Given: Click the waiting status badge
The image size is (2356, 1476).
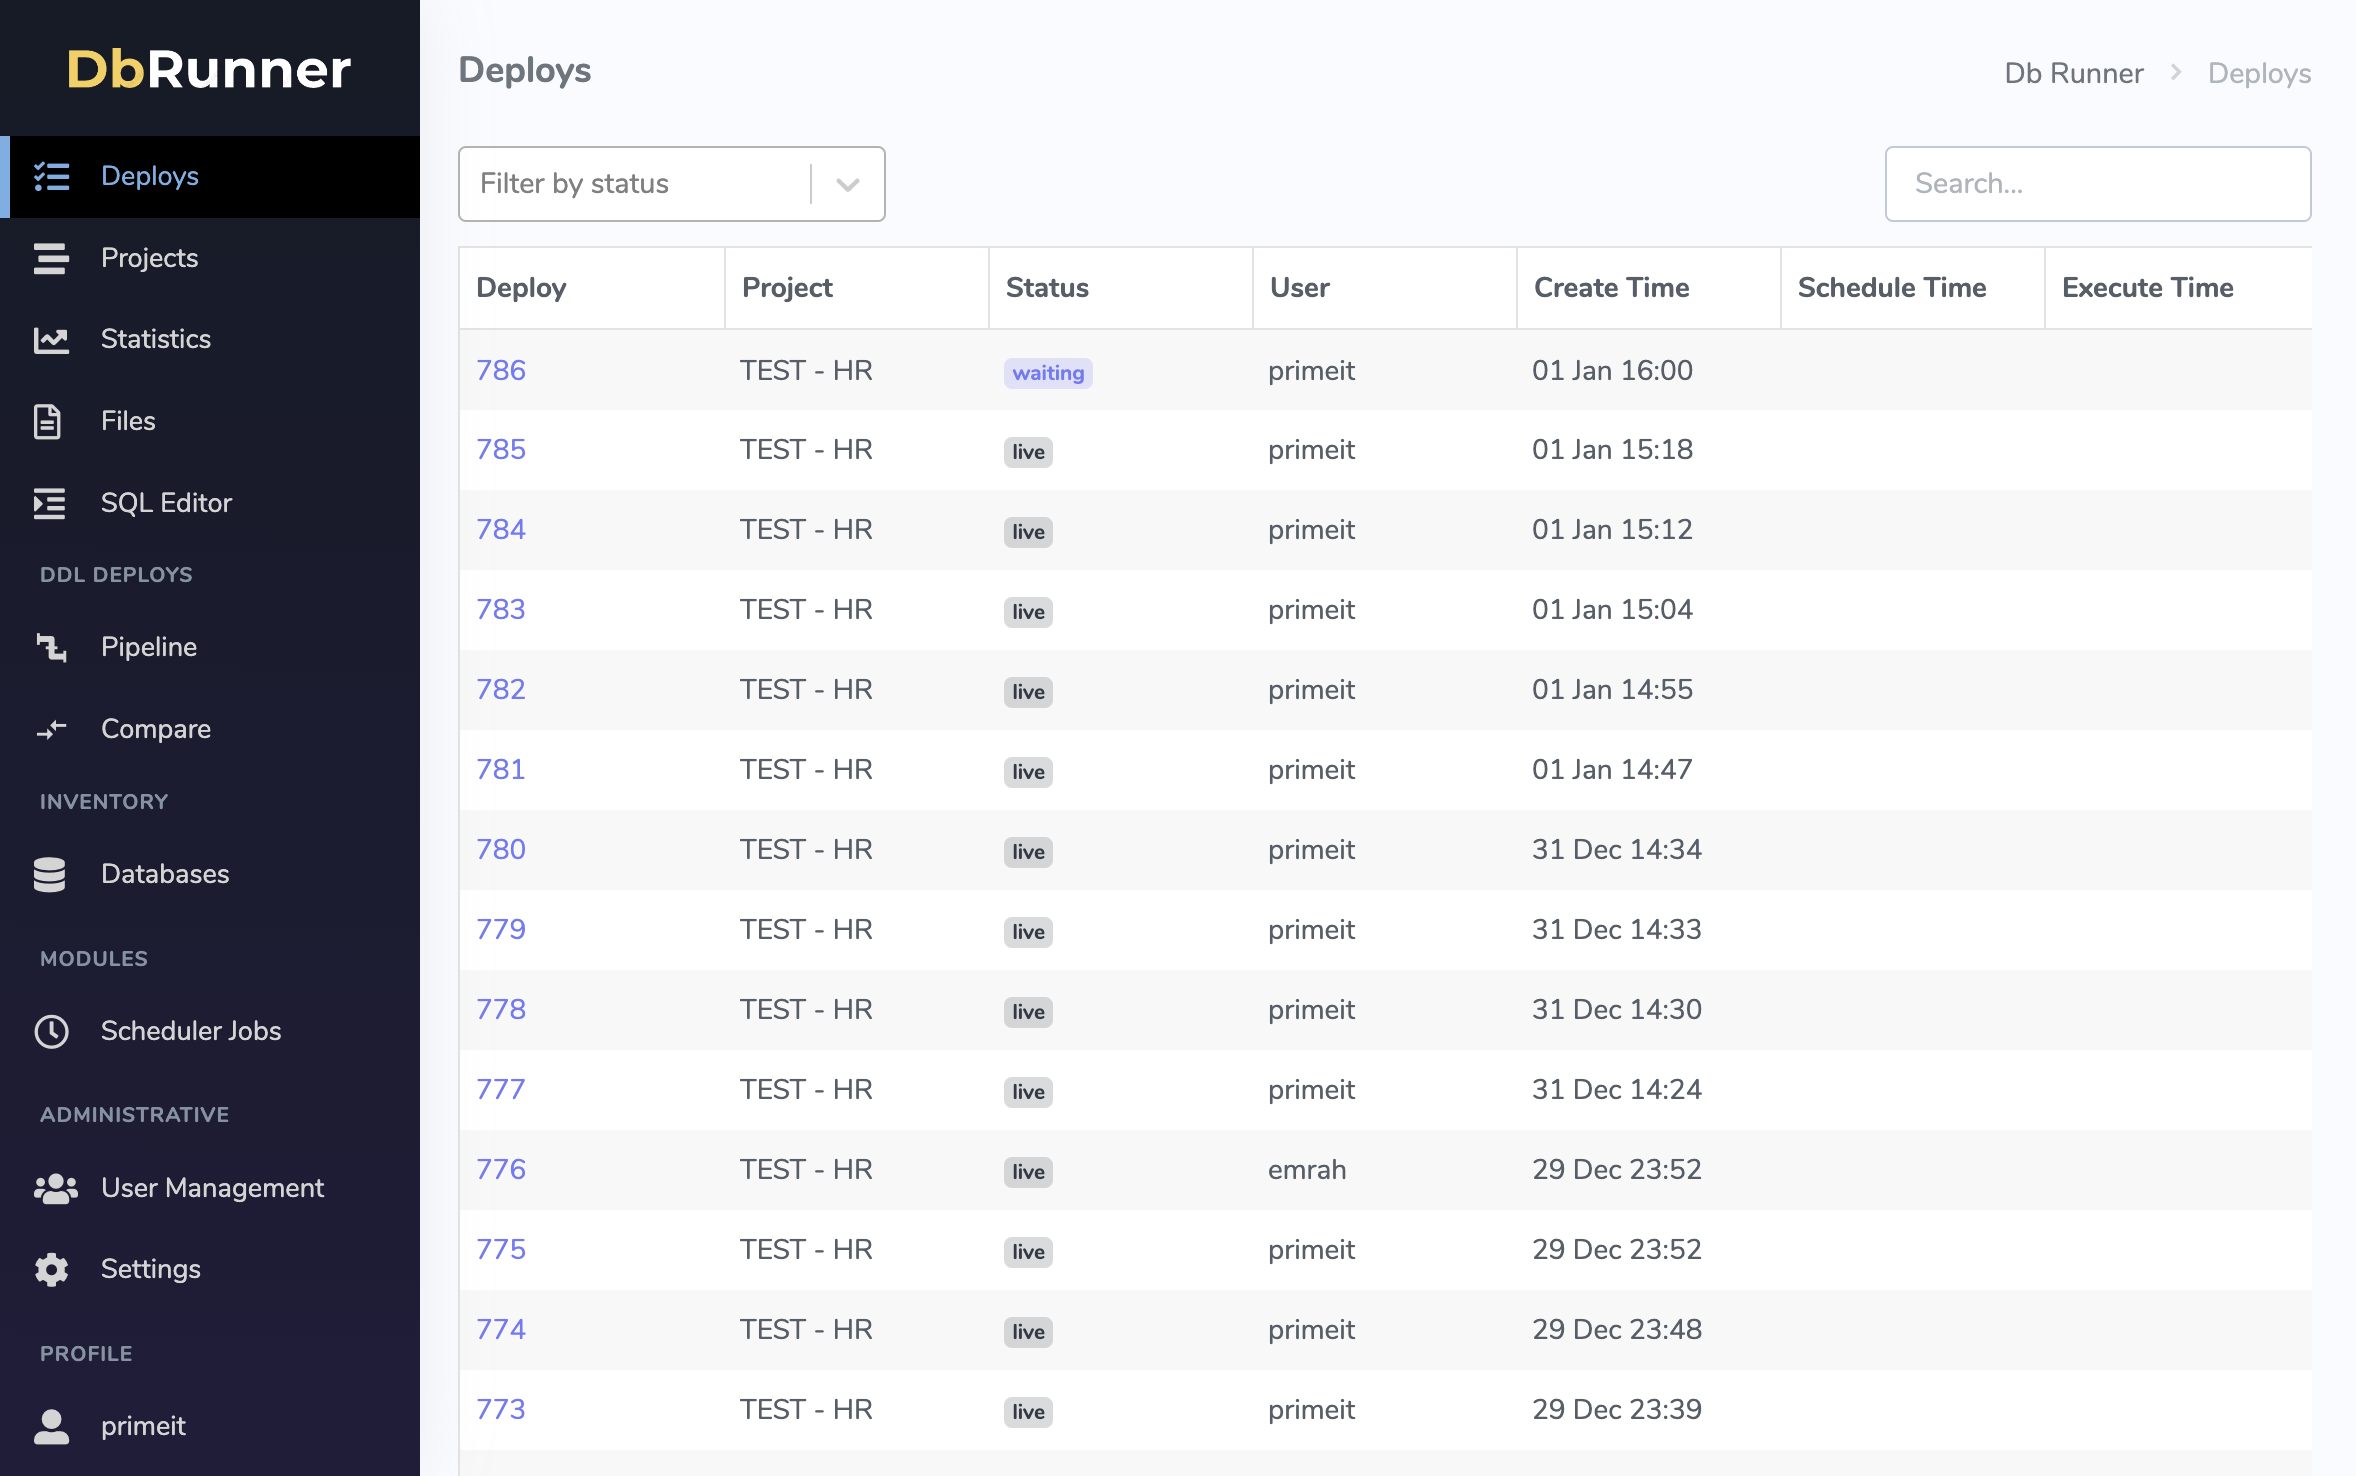Looking at the screenshot, I should click(1047, 373).
